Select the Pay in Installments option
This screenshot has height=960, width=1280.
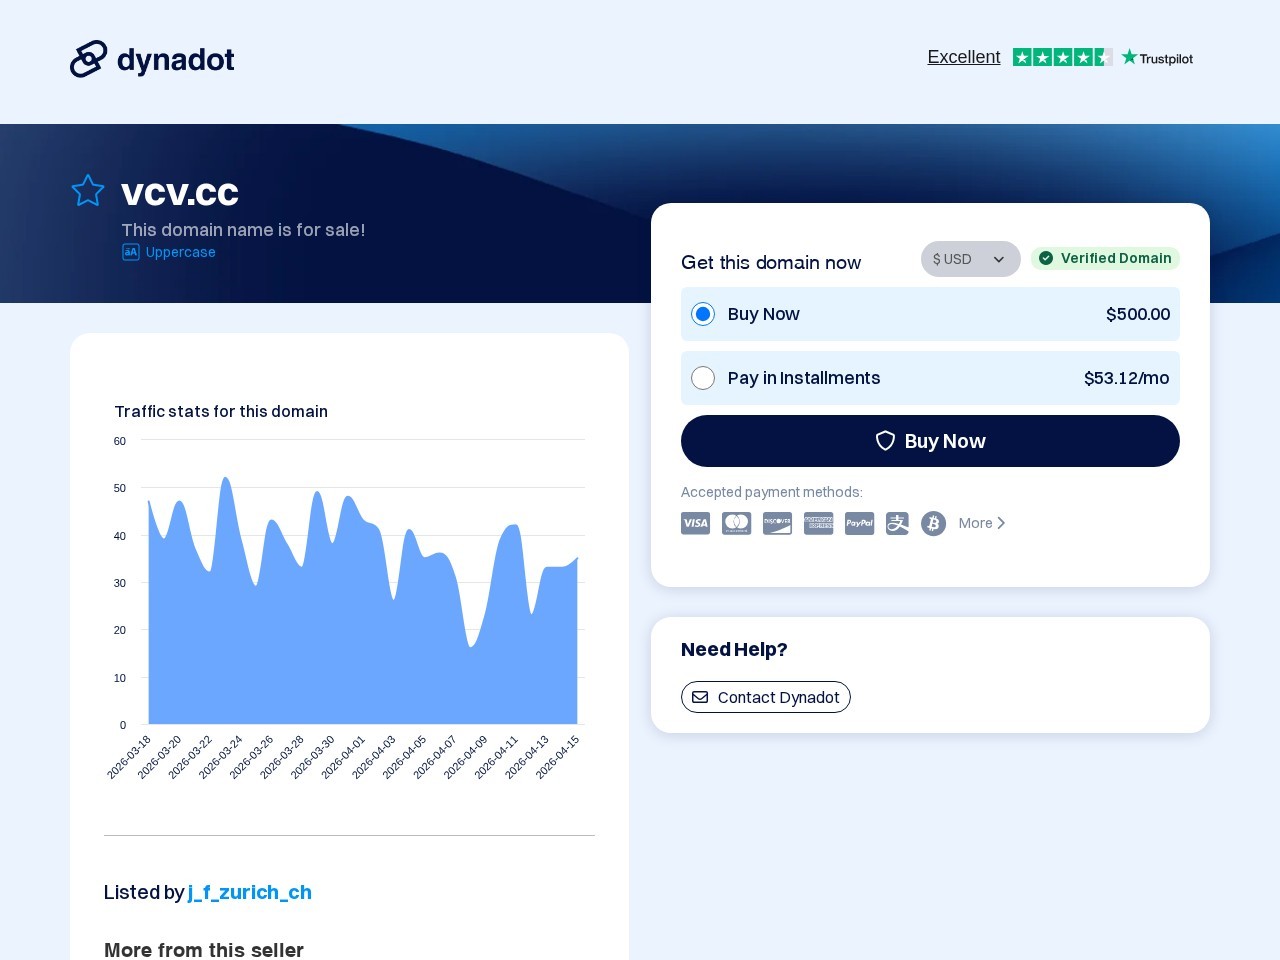(703, 378)
